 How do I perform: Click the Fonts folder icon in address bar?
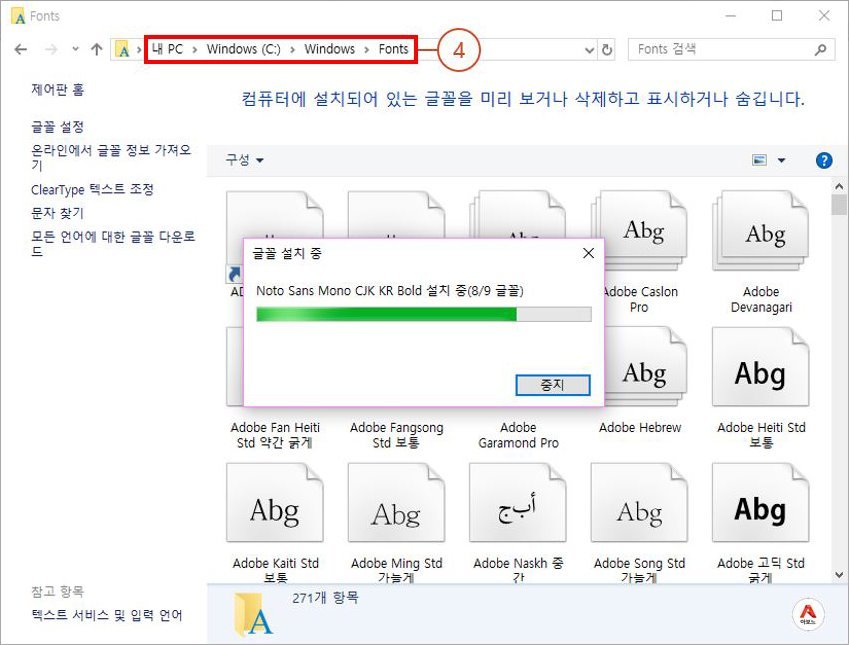tap(123, 50)
